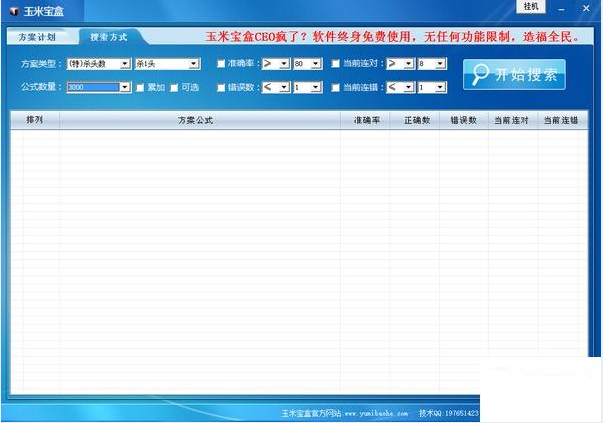Tick the 错误数 checkbox
603x423 pixels.
221,88
